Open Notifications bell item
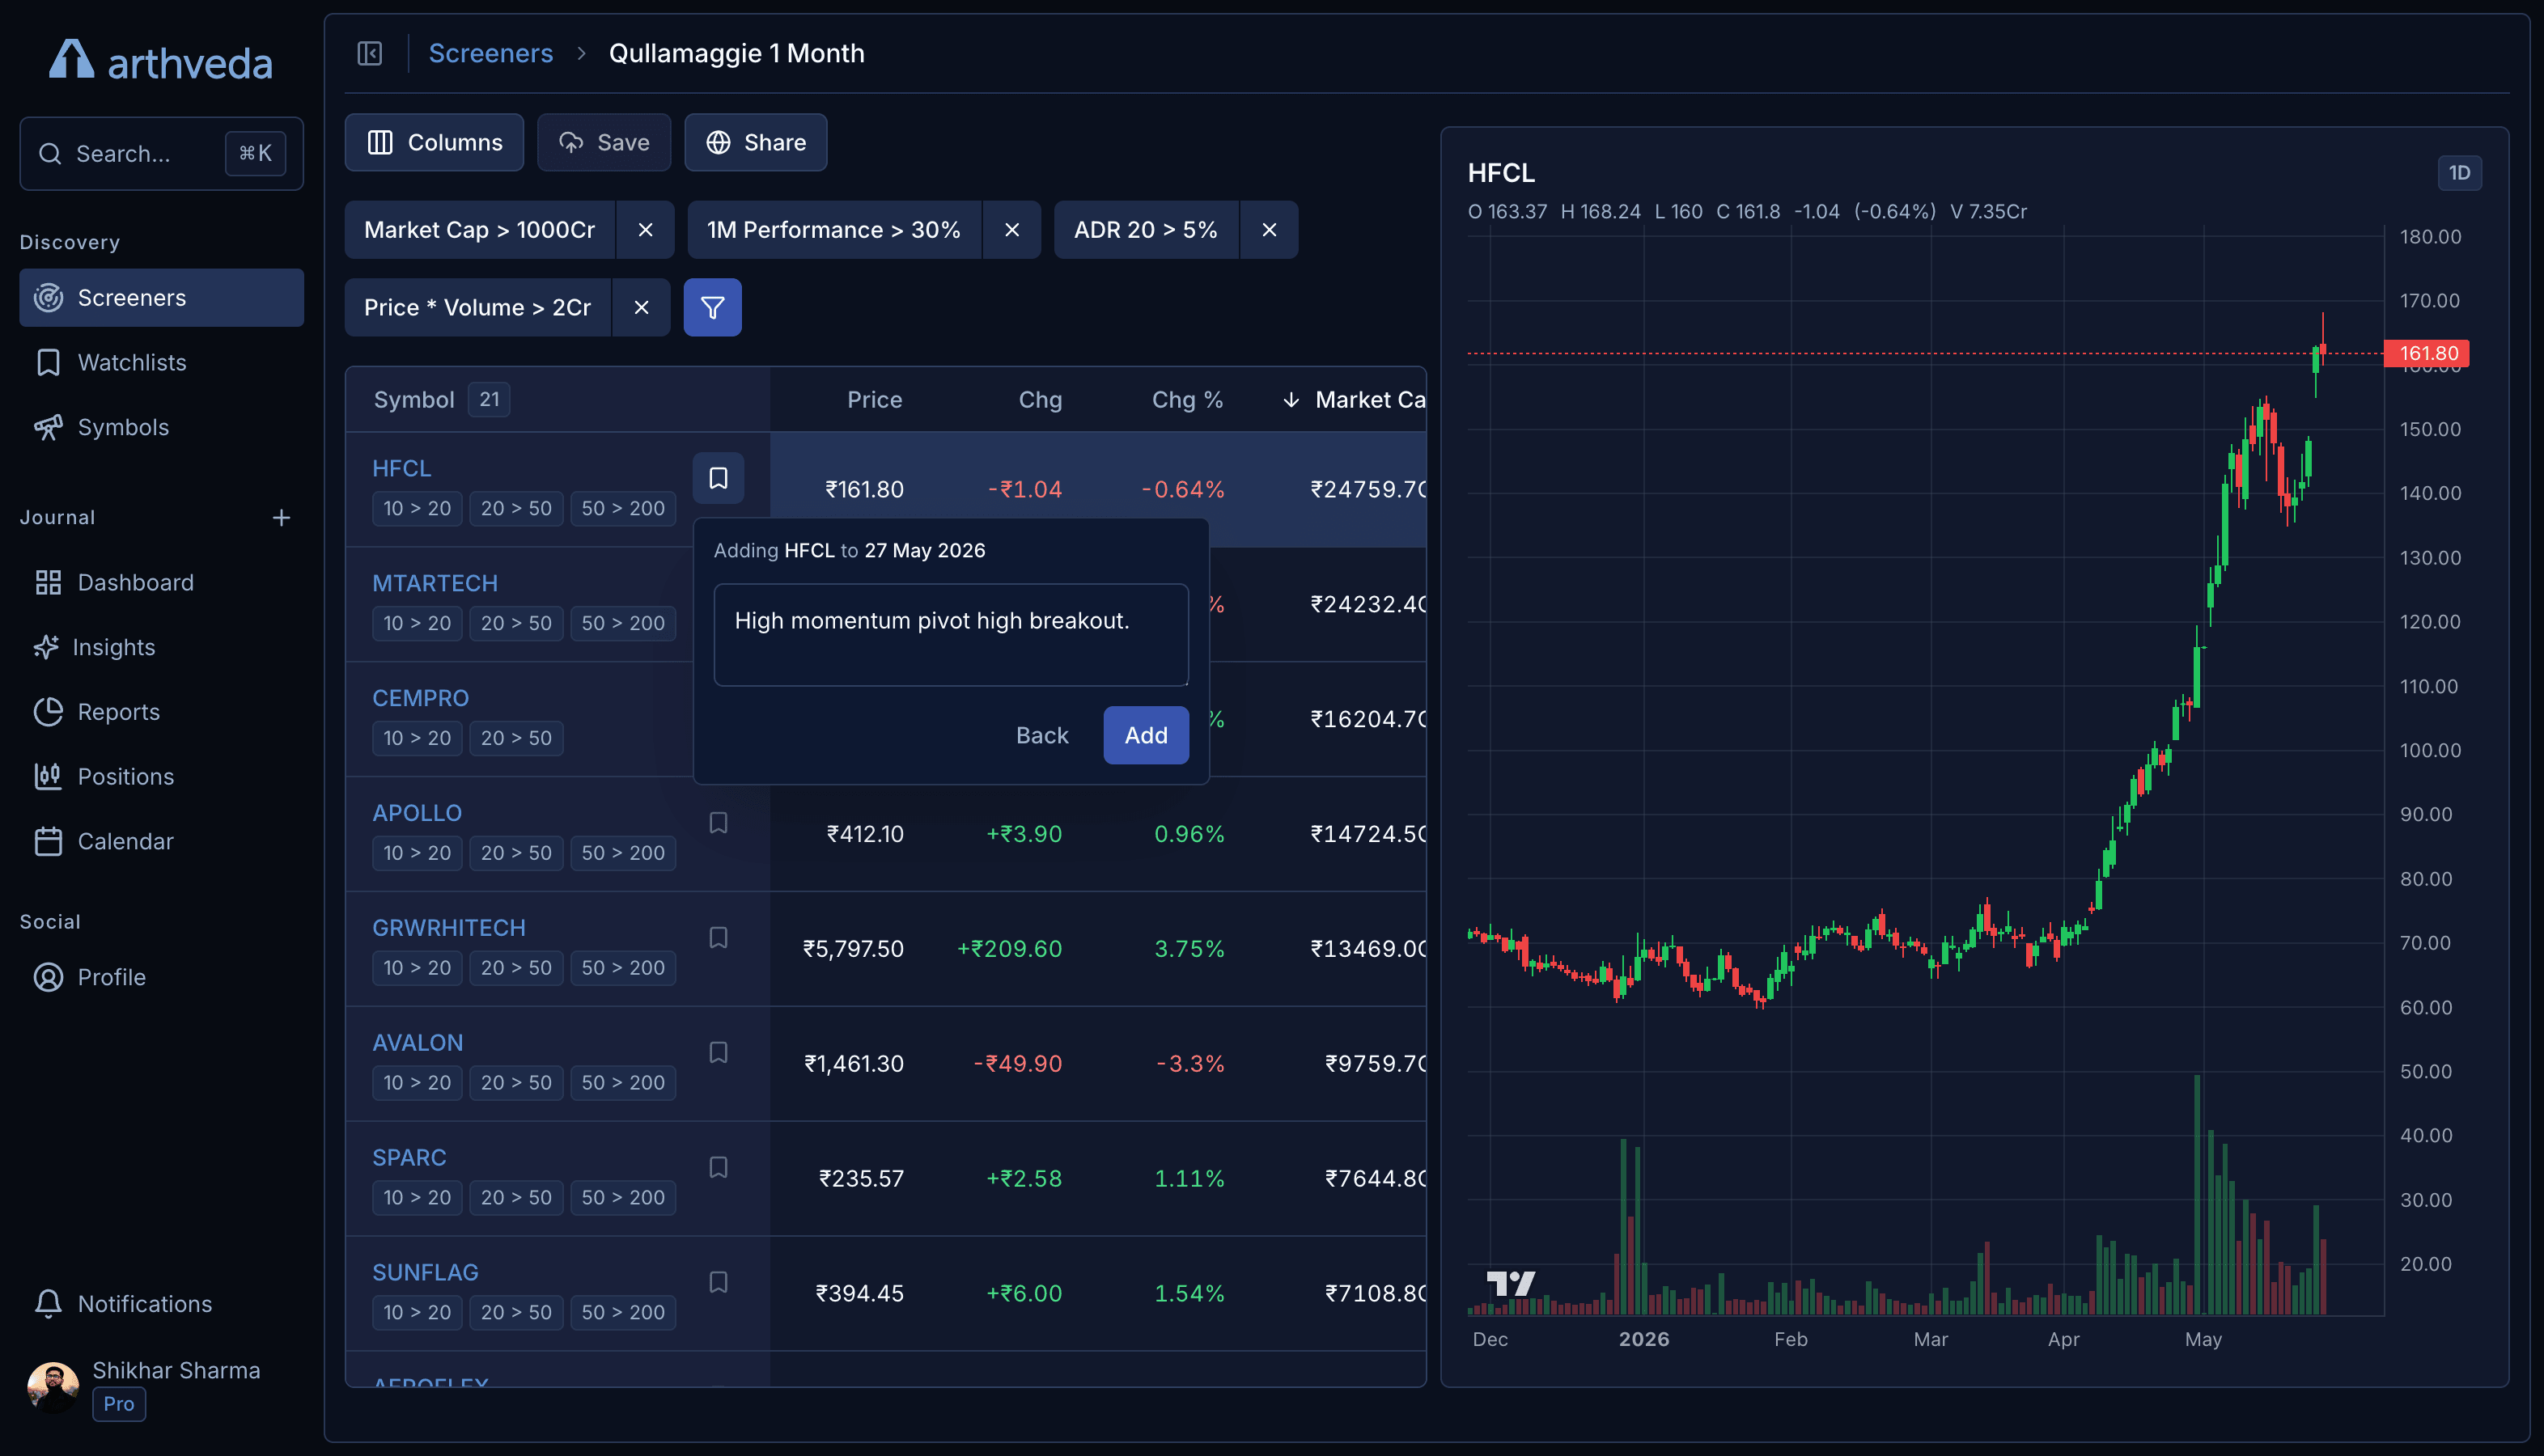 tap(161, 1303)
